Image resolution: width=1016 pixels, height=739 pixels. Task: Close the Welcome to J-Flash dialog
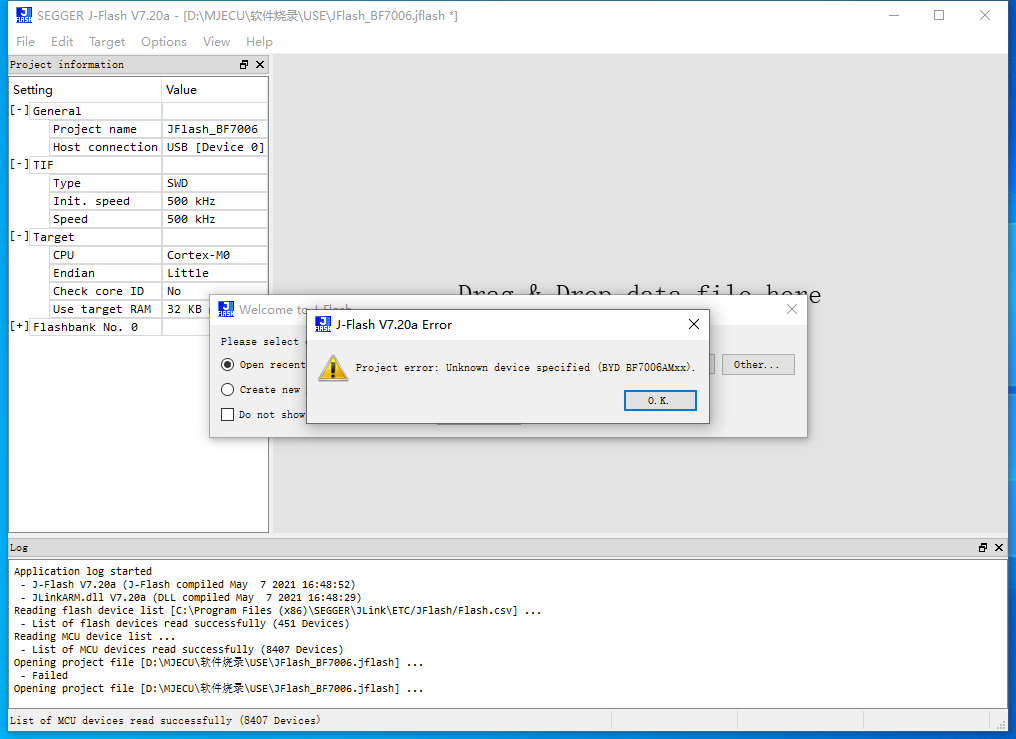coord(792,309)
